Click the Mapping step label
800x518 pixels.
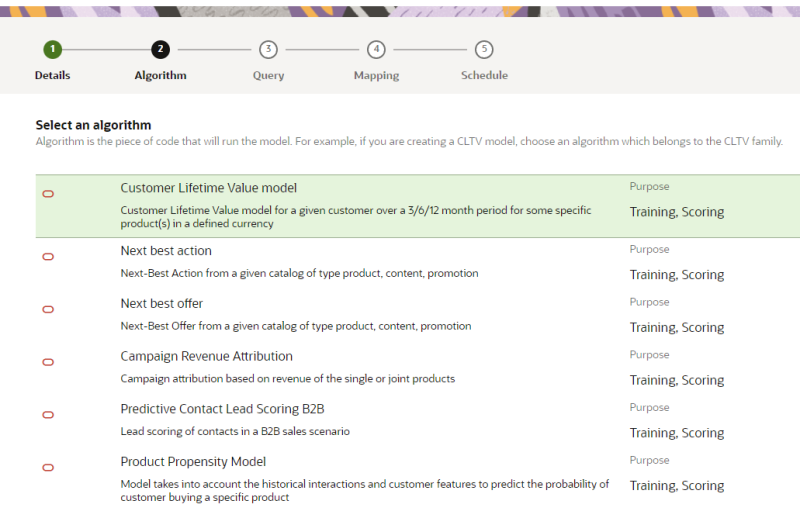pyautogui.click(x=377, y=76)
